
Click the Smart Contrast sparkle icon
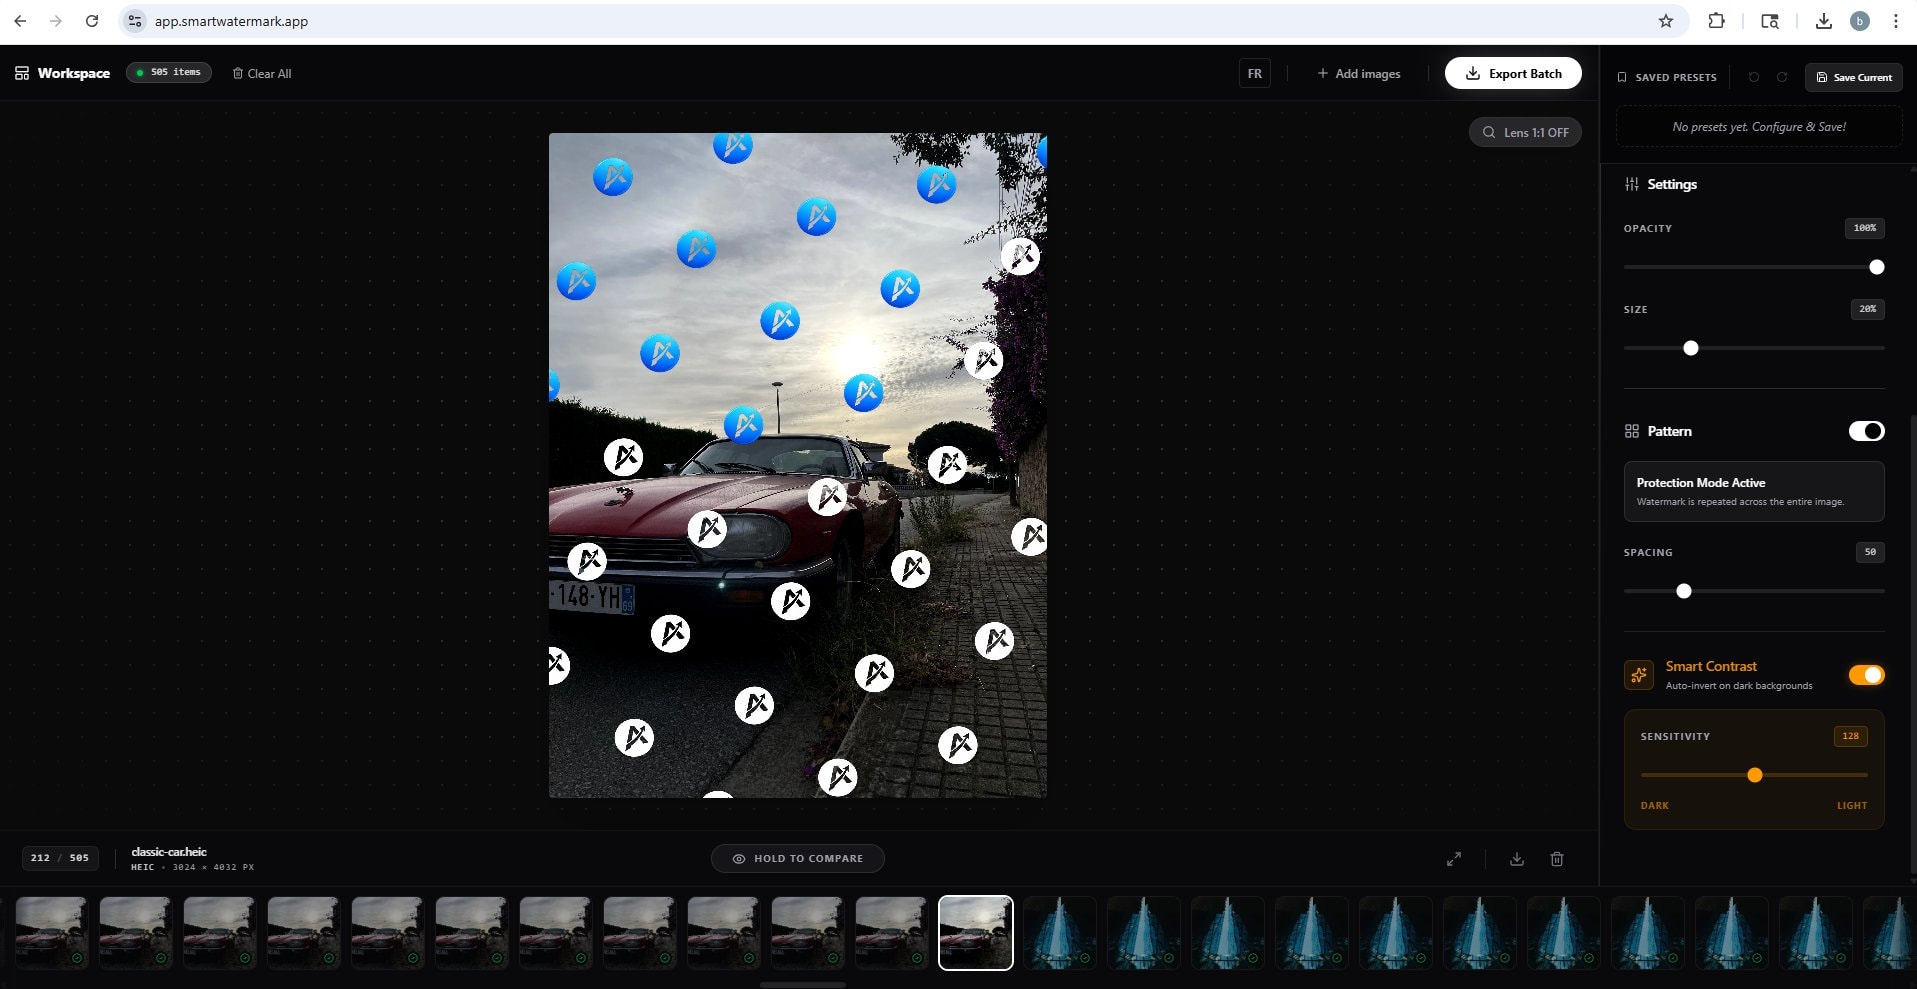(1639, 675)
